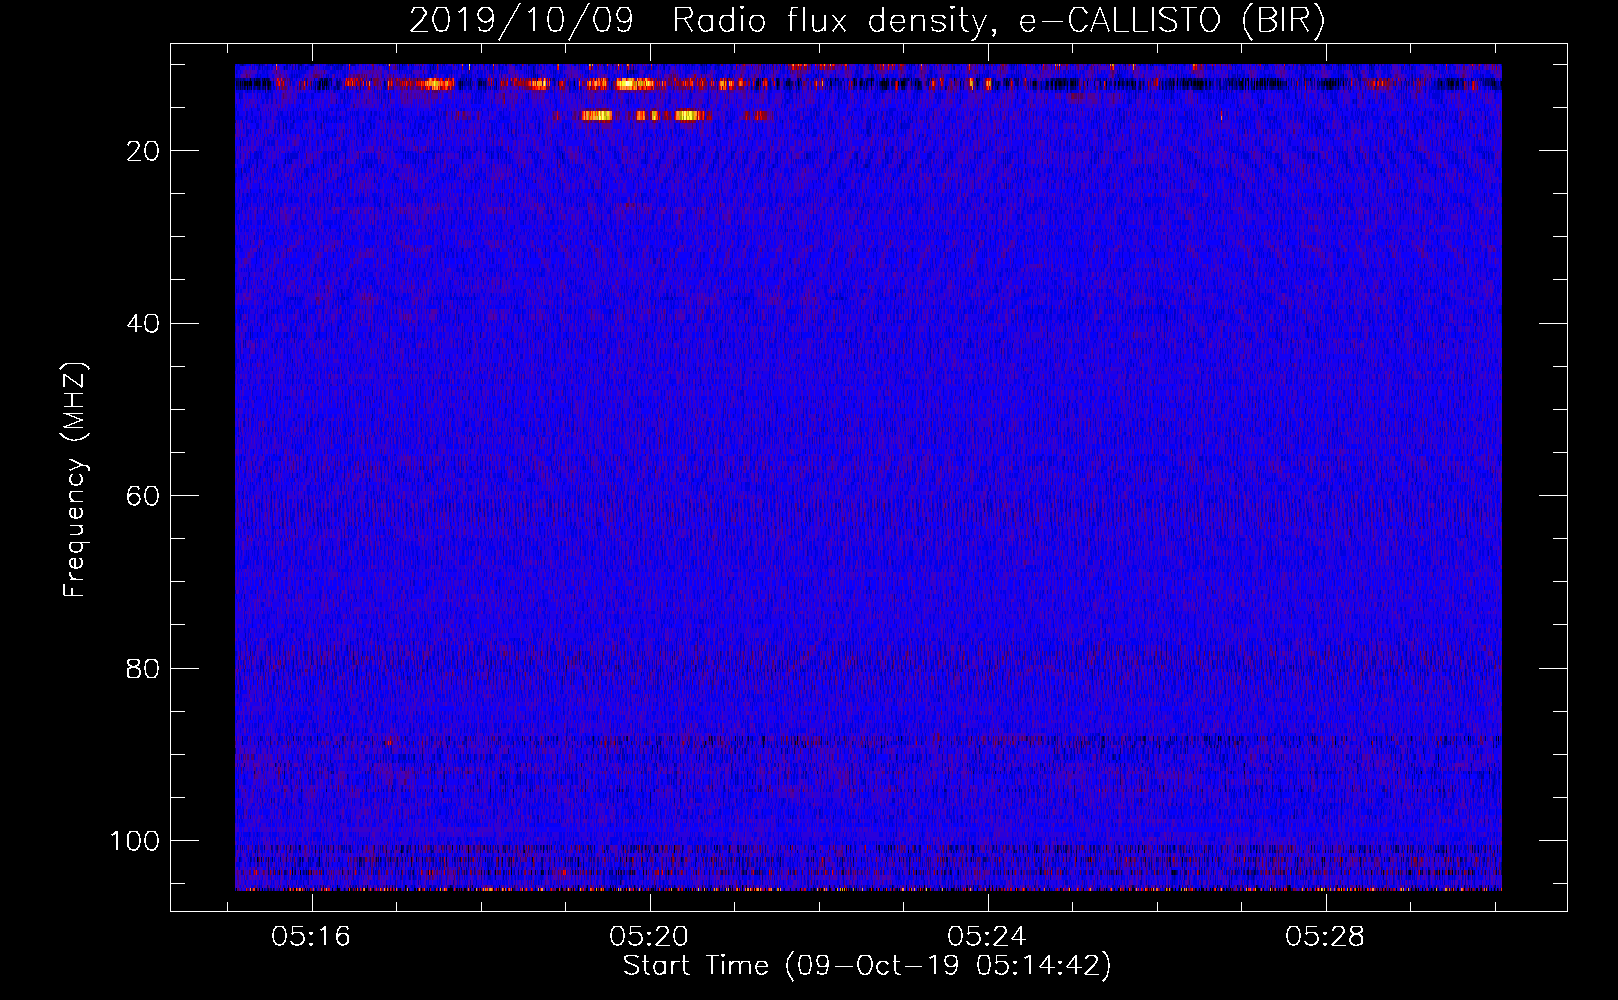Click the plot title 'Radio flux density, e-CALLISTO (BIR)'
This screenshot has height=1000, width=1618.
[998, 21]
